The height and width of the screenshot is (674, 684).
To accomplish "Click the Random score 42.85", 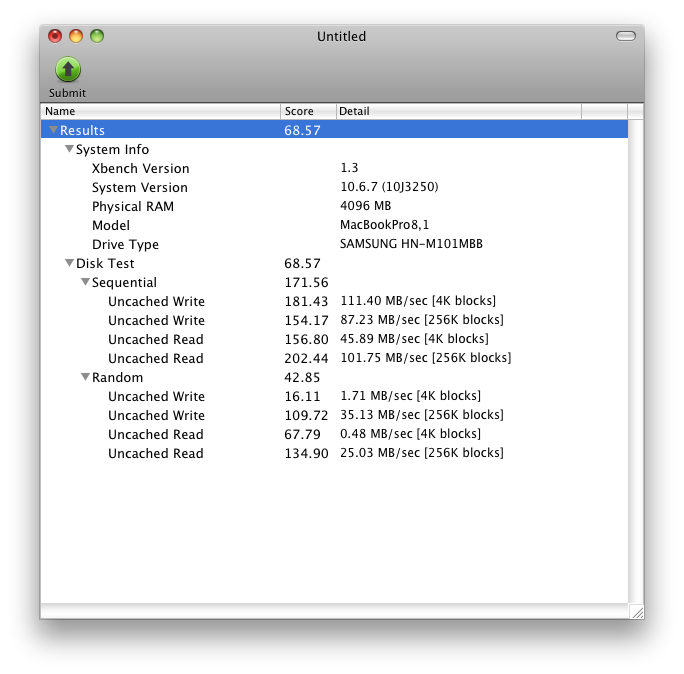I will 302,377.
